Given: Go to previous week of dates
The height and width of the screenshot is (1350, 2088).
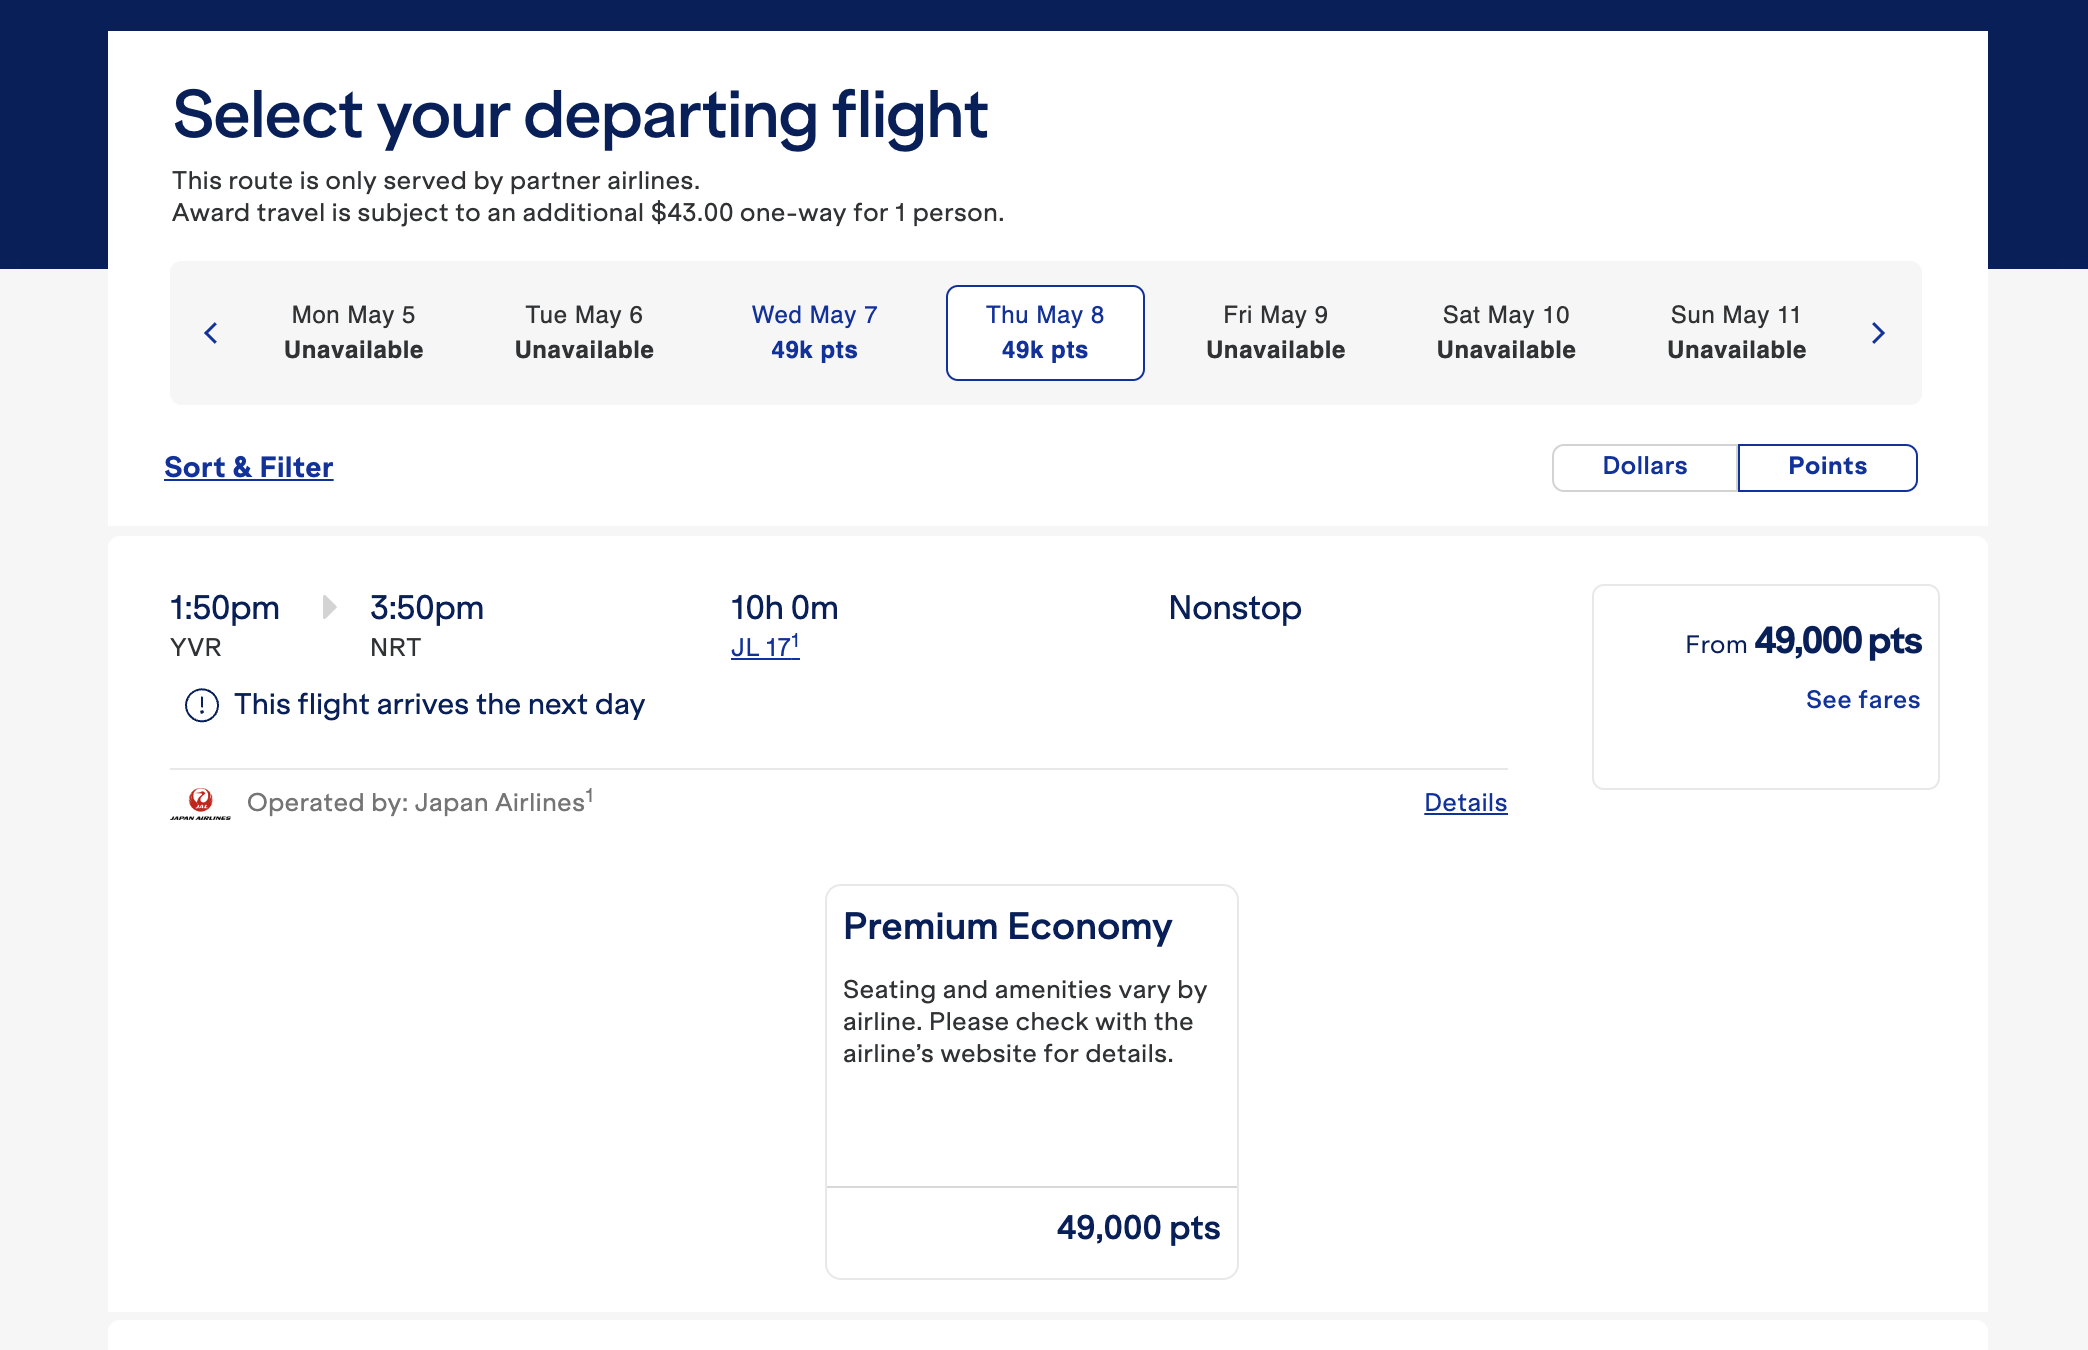Looking at the screenshot, I should 210,333.
